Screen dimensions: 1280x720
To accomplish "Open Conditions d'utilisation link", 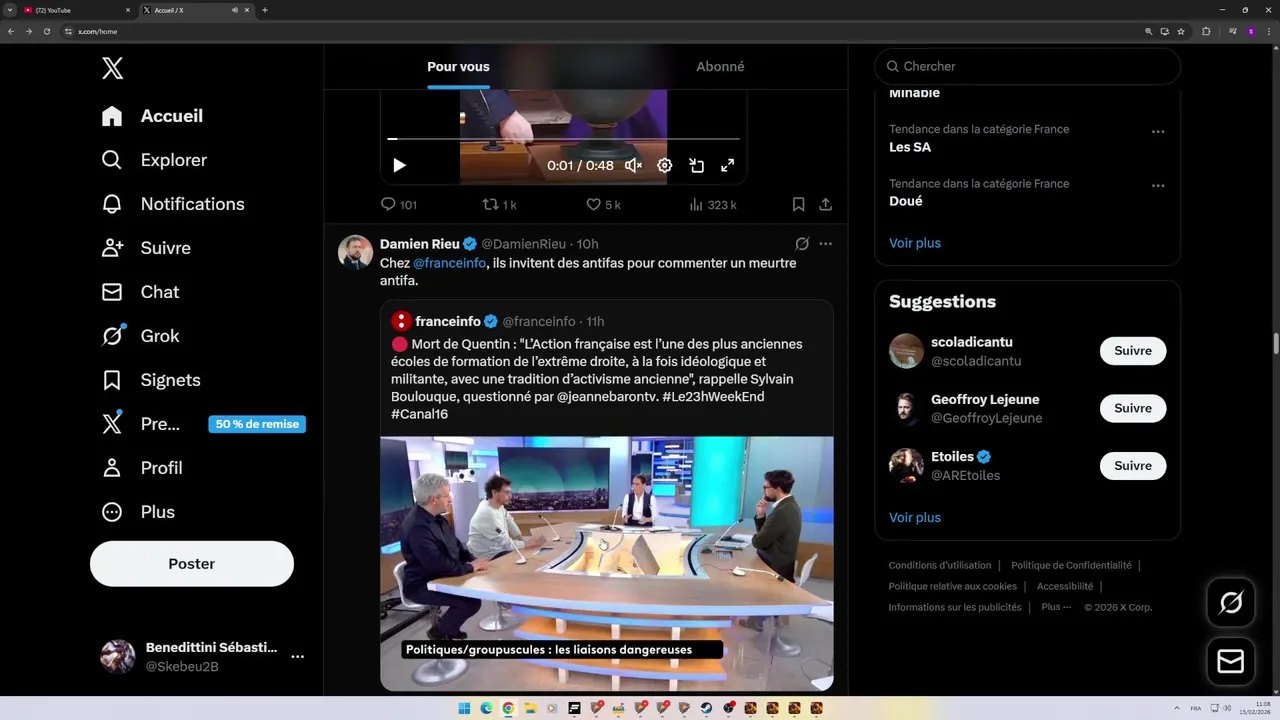I will coord(940,565).
